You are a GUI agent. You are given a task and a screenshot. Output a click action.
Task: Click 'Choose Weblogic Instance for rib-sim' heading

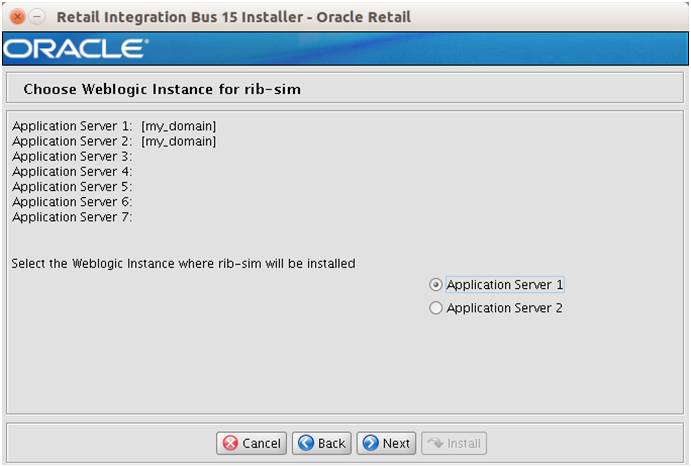pyautogui.click(x=162, y=89)
